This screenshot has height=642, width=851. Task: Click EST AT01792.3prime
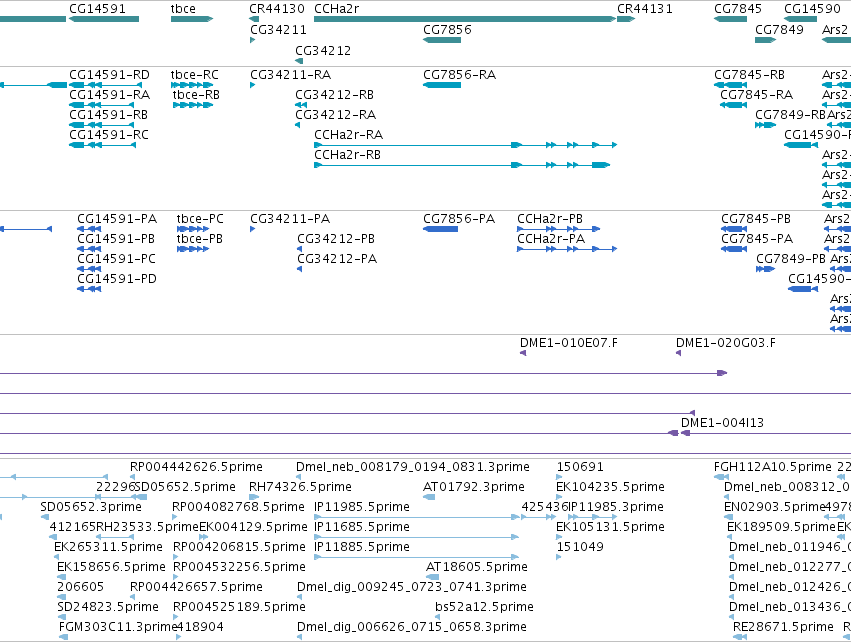474,487
